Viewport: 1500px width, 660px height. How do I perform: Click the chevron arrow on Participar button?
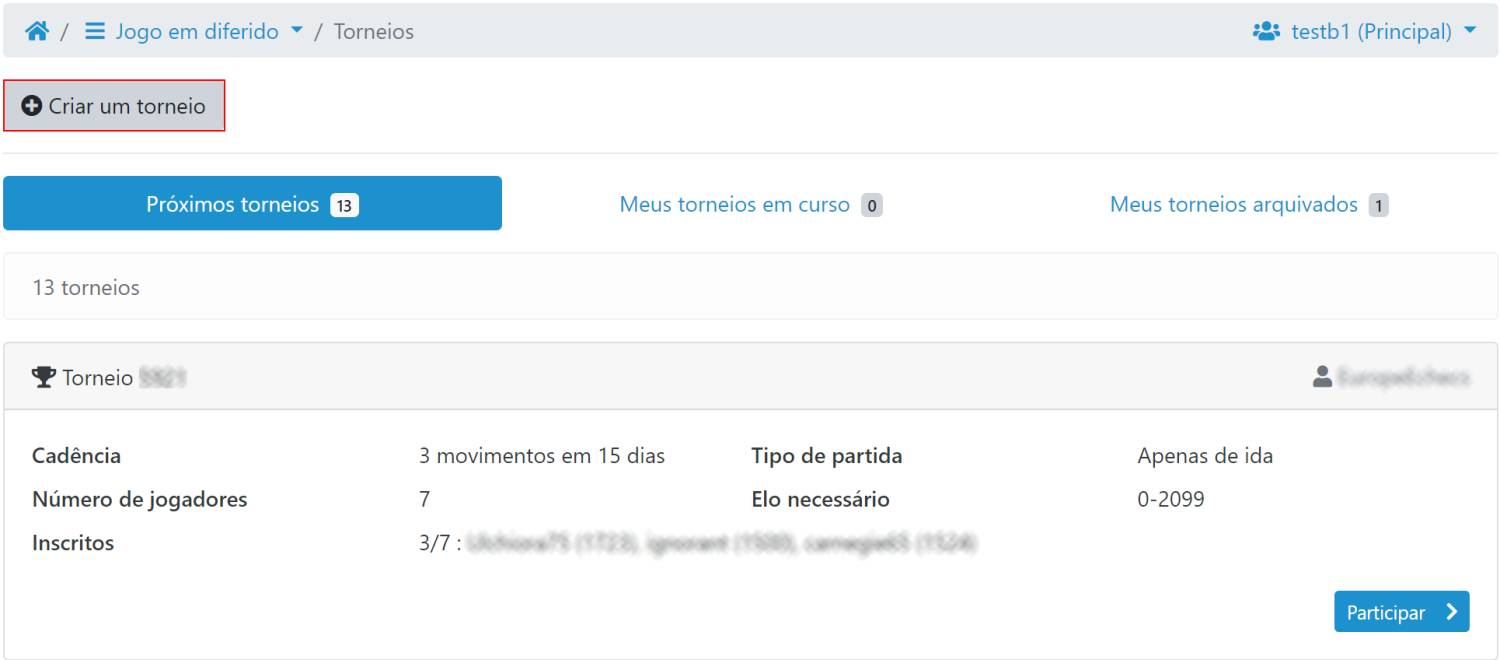click(1451, 612)
